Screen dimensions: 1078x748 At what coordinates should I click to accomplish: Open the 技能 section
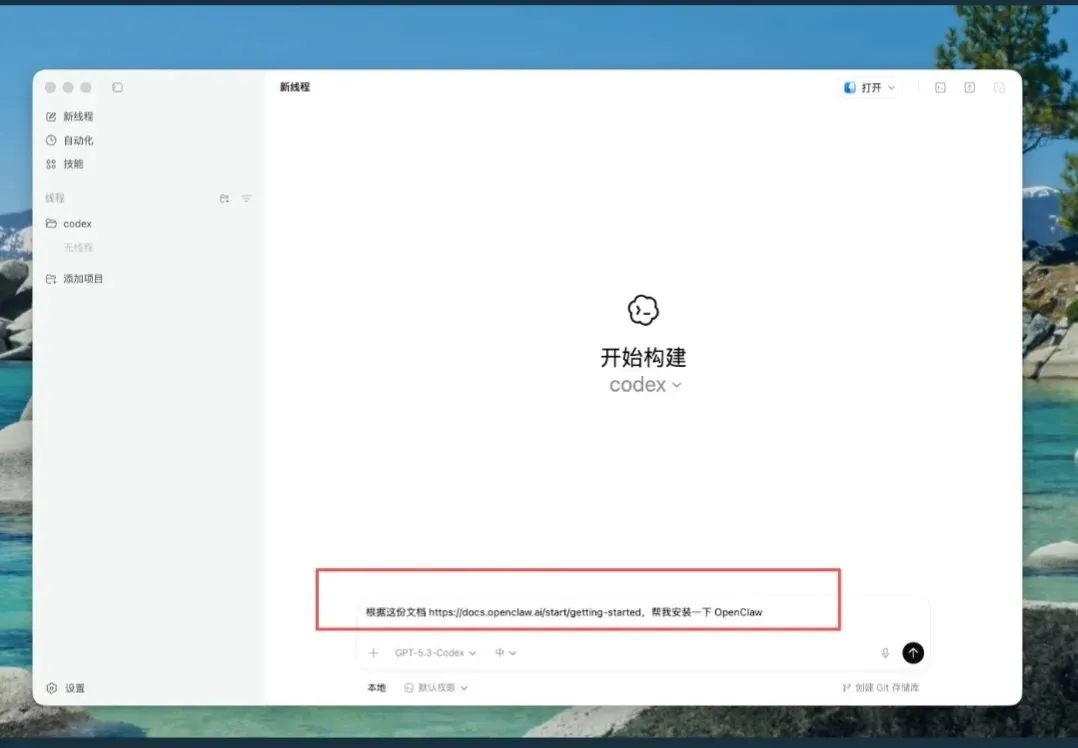coord(65,164)
